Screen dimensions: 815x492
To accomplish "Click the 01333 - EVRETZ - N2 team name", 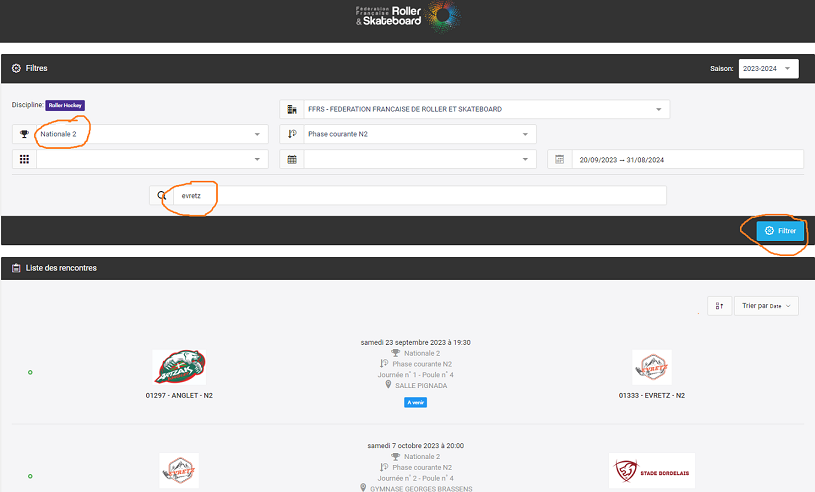I will pos(652,395).
